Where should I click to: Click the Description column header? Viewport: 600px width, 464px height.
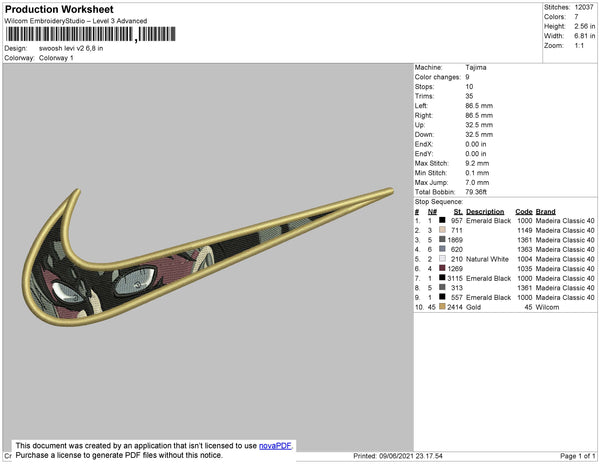tap(485, 212)
